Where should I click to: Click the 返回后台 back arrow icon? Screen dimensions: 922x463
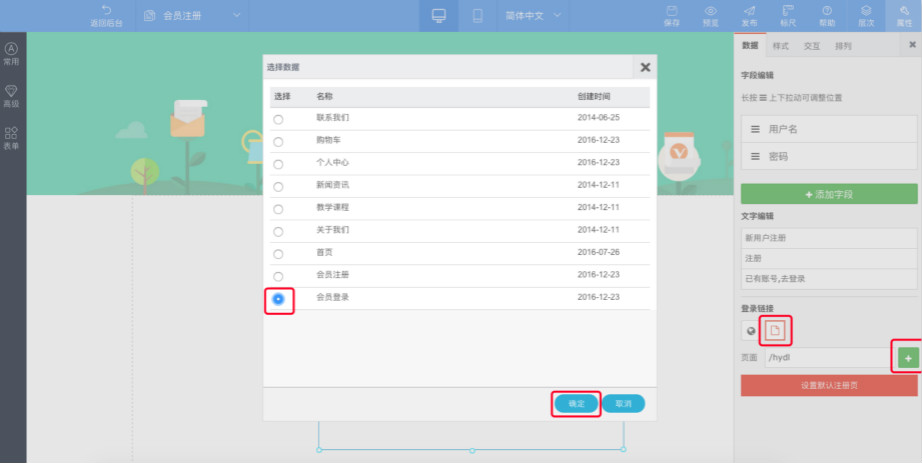tap(107, 10)
